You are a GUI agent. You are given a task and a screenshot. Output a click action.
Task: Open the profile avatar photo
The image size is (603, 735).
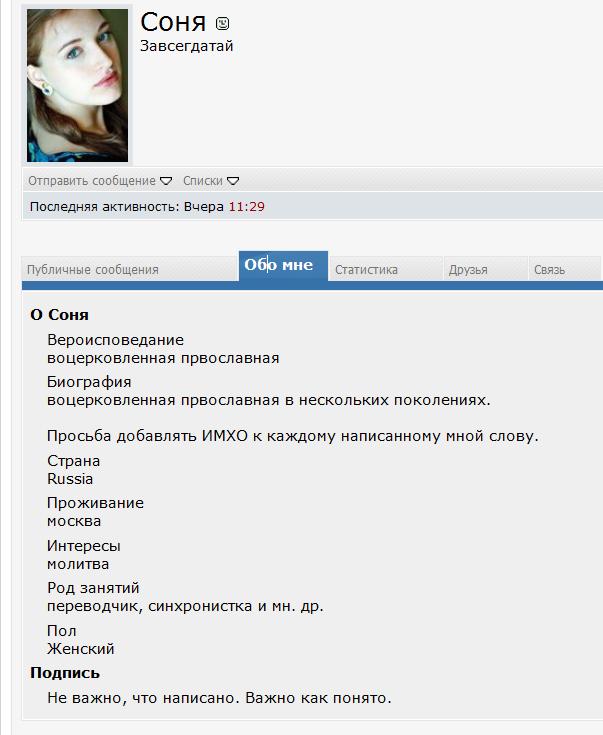(77, 85)
